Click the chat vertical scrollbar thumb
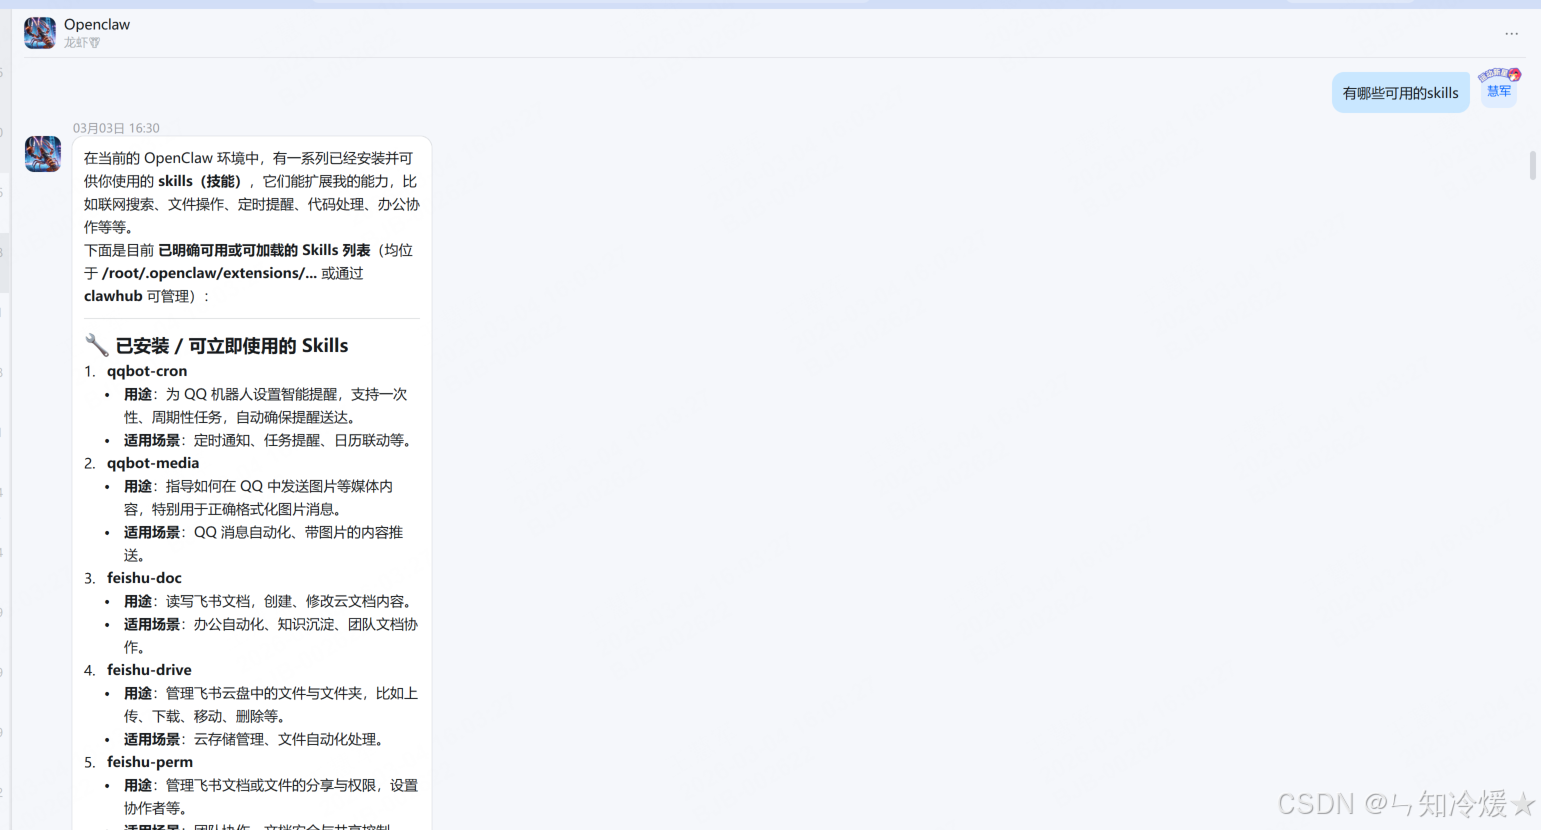The width and height of the screenshot is (1541, 830). click(x=1533, y=165)
